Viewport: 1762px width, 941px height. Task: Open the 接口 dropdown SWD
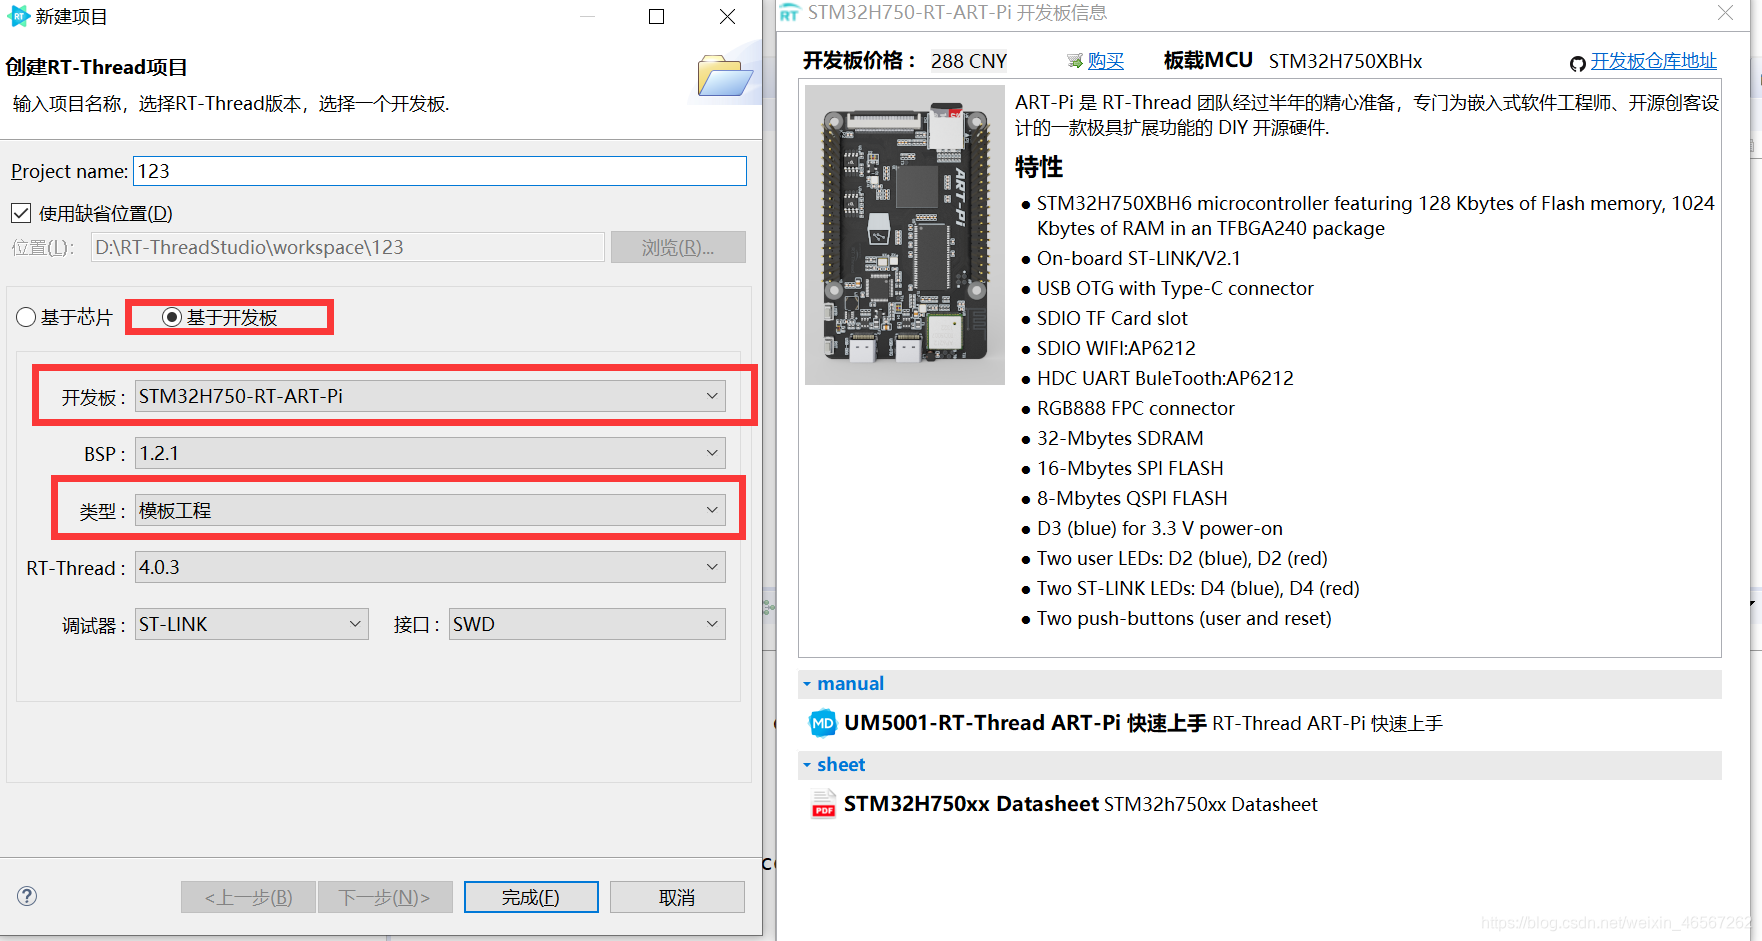(587, 624)
